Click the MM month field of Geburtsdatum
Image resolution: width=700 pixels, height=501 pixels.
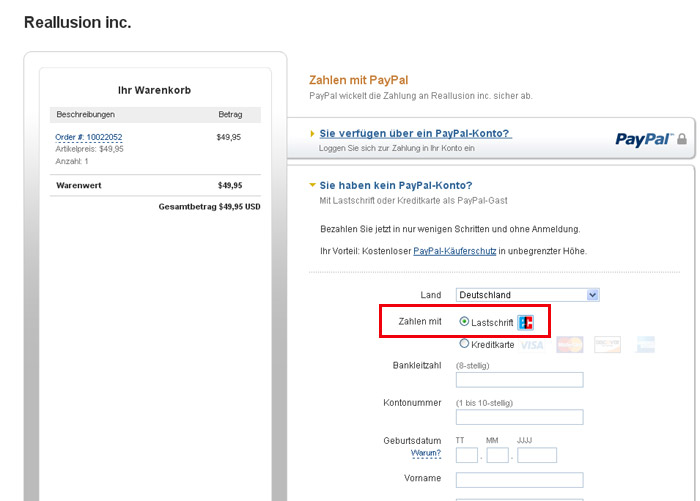(x=498, y=455)
